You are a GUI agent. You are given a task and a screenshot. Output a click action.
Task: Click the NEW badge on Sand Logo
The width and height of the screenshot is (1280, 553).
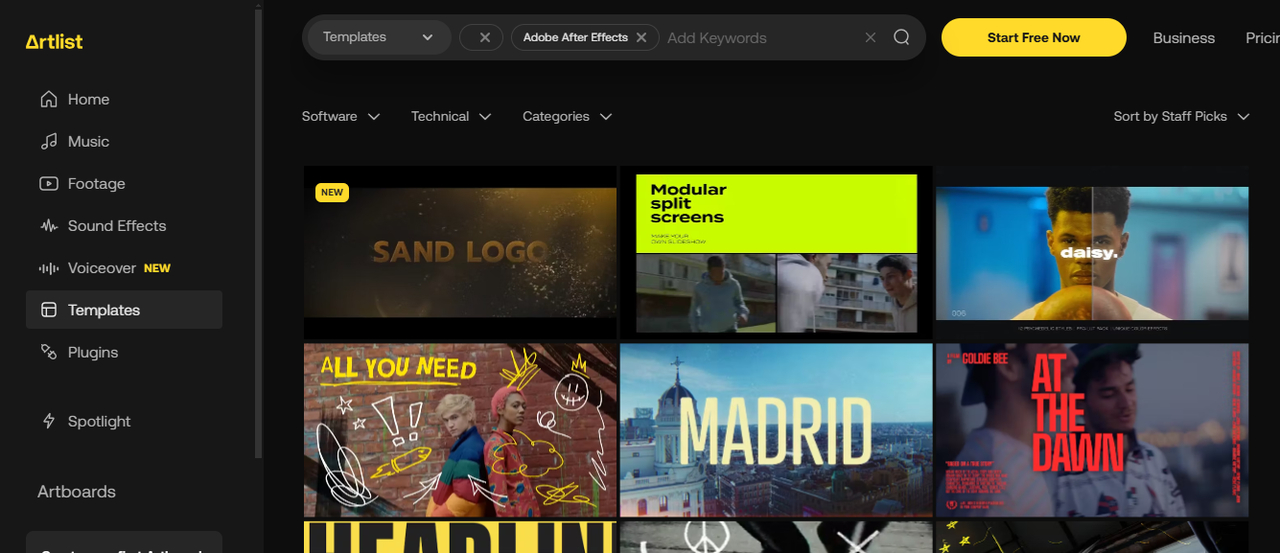(x=332, y=192)
